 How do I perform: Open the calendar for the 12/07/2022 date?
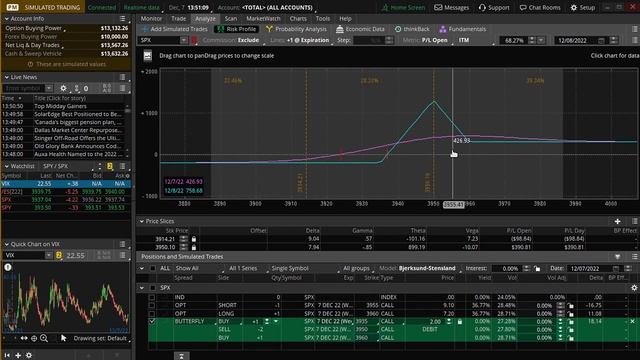[616, 268]
